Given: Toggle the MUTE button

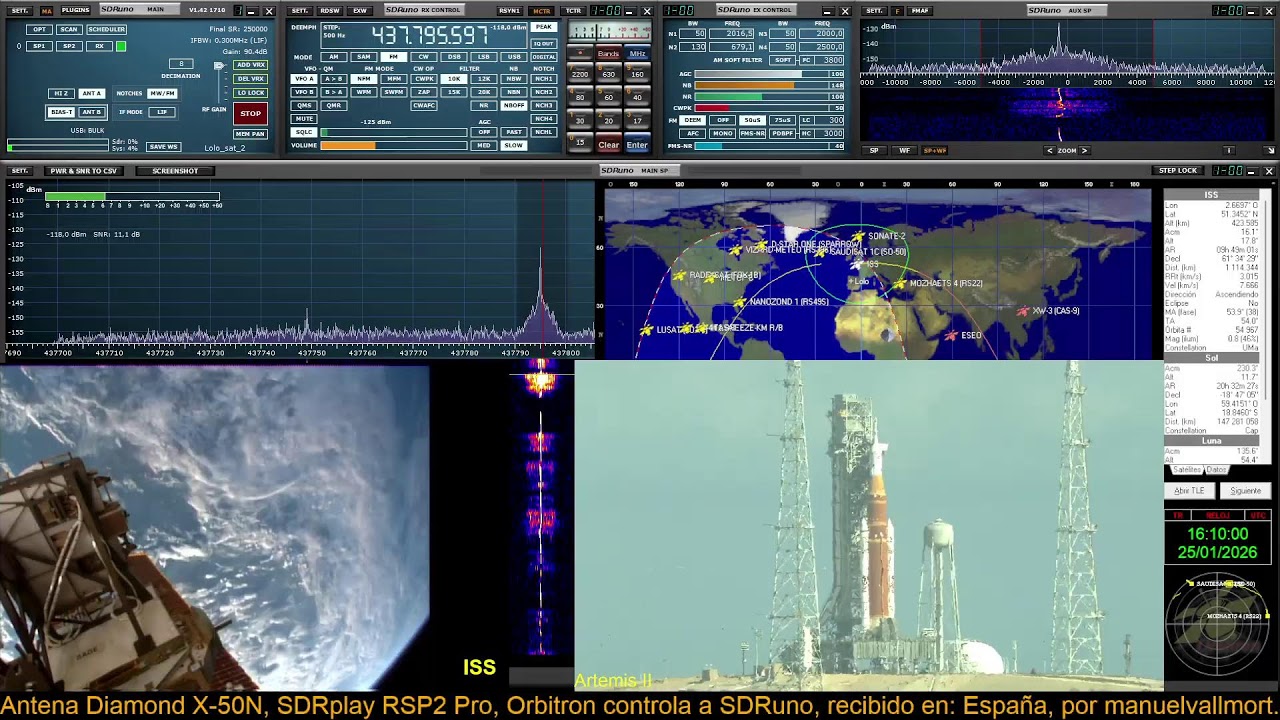Looking at the screenshot, I should [x=303, y=119].
